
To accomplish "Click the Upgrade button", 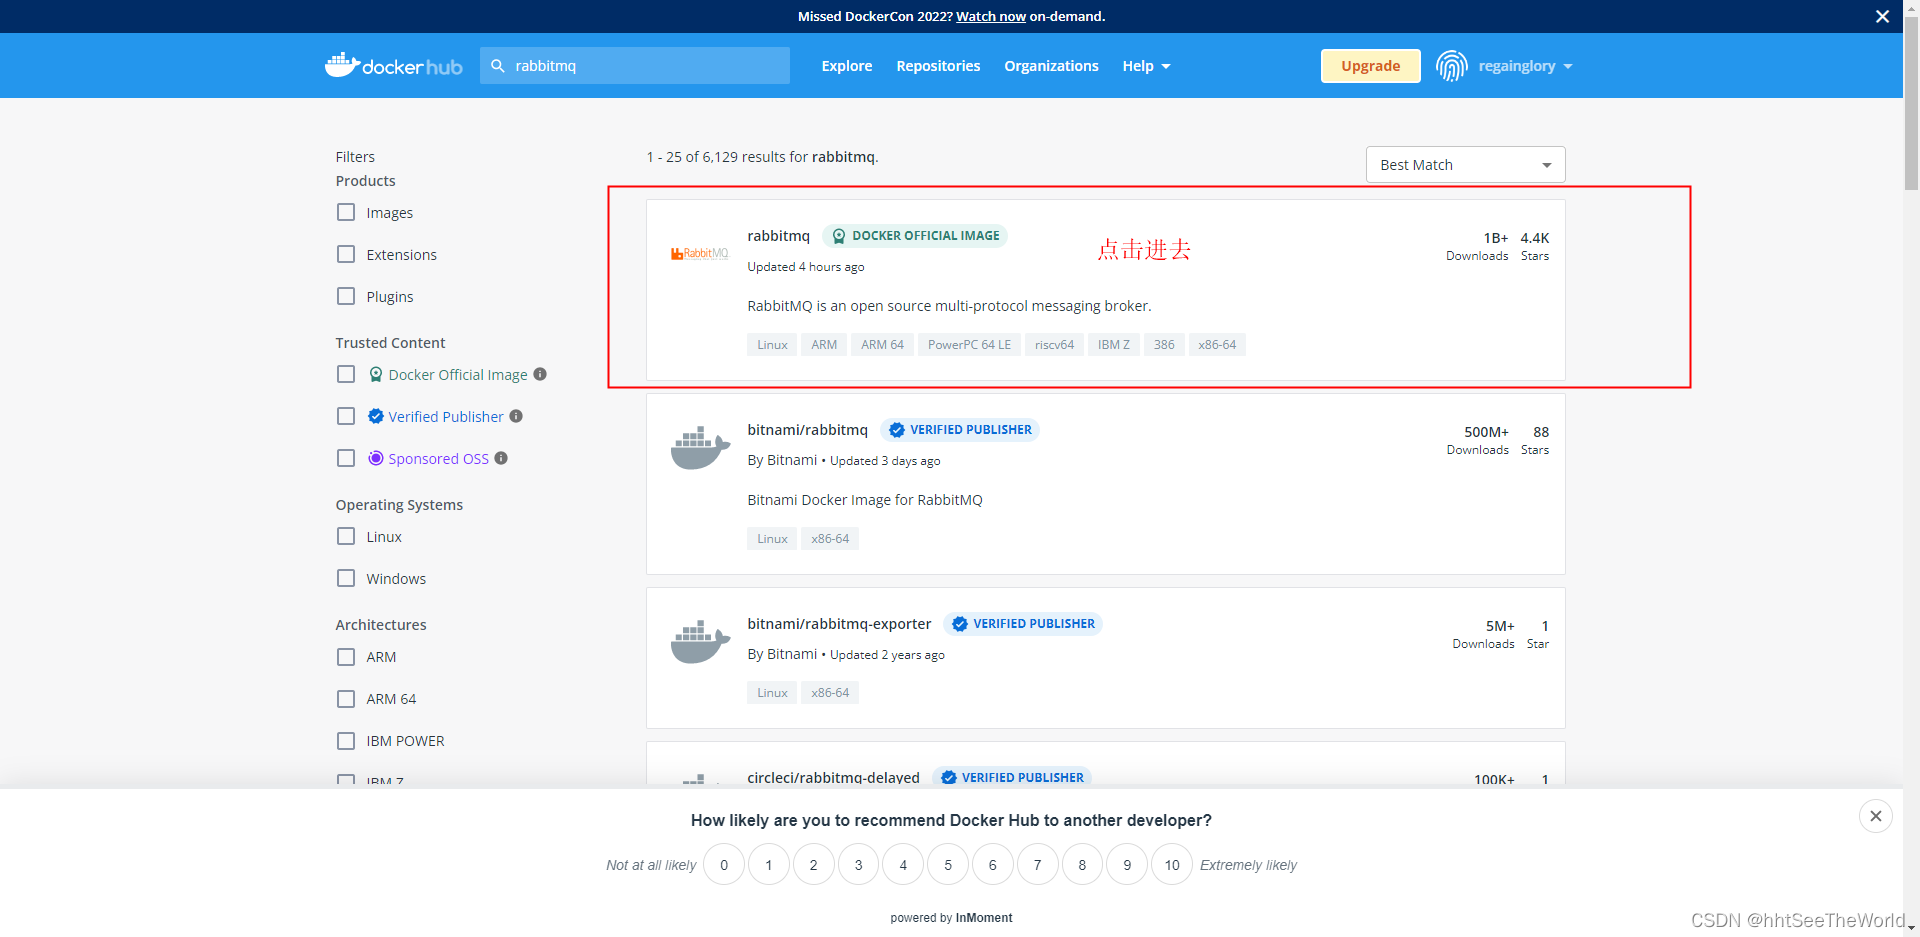I will [1370, 66].
